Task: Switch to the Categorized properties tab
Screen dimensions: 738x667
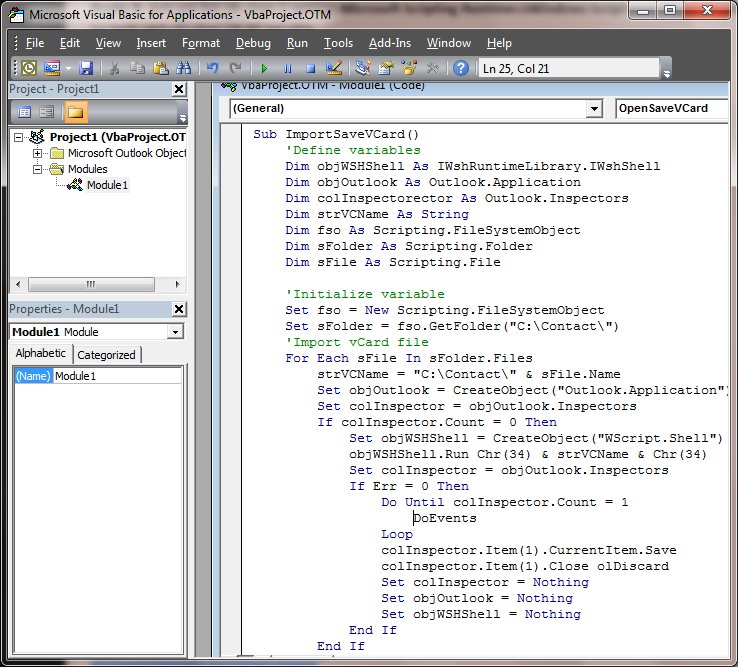Action: 107,355
